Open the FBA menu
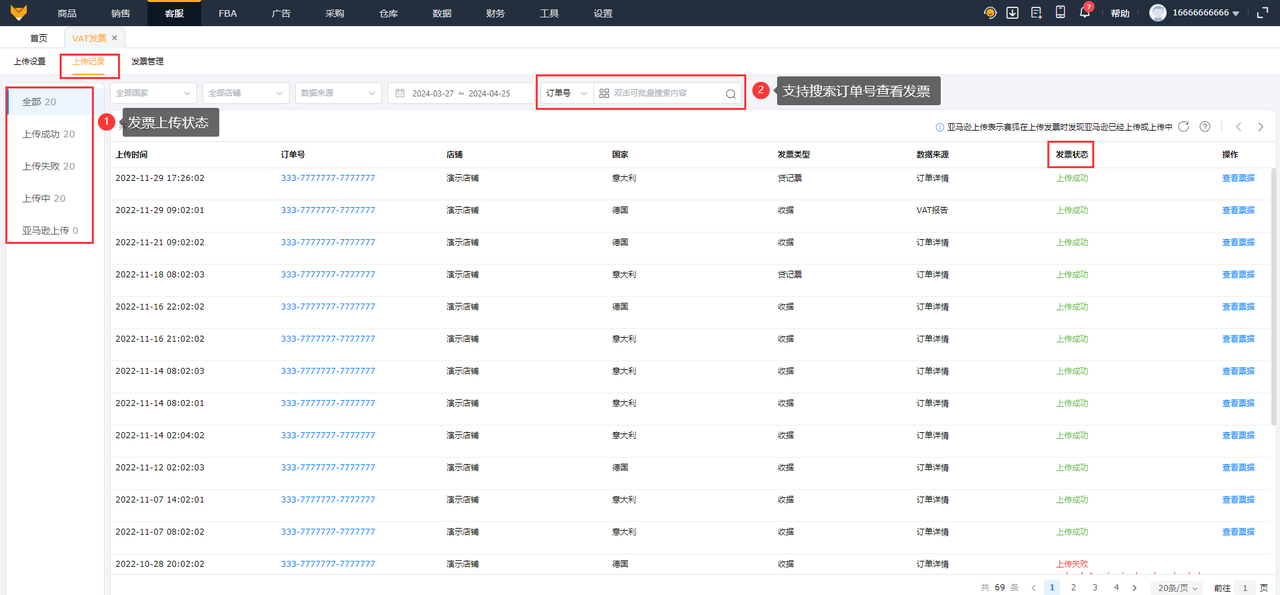The image size is (1280, 595). [x=227, y=13]
